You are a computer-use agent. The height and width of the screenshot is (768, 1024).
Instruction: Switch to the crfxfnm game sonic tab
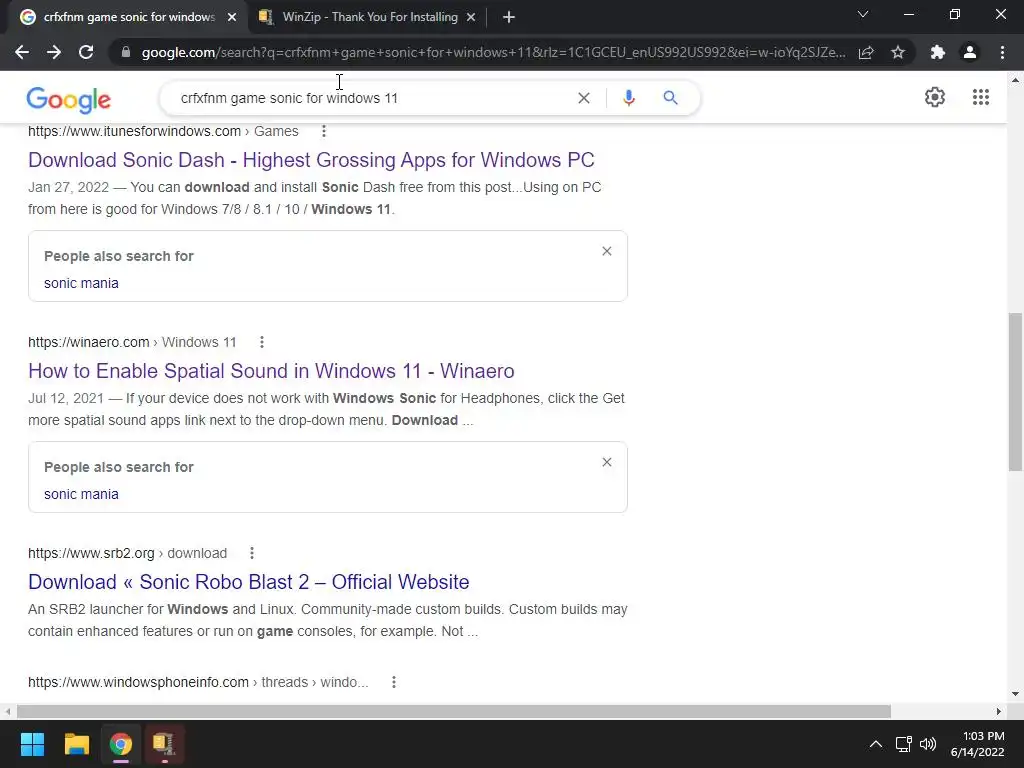tap(129, 17)
